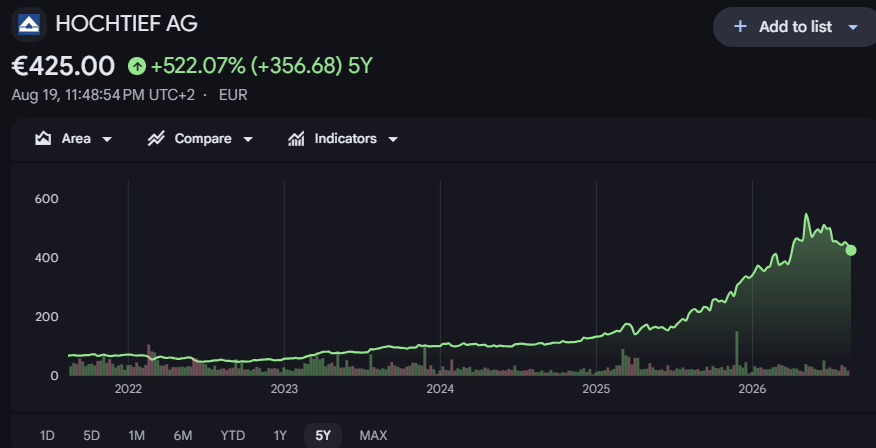This screenshot has height=448, width=876.
Task: Click the HOCHTIEF AG company logo icon
Action: coord(29,25)
